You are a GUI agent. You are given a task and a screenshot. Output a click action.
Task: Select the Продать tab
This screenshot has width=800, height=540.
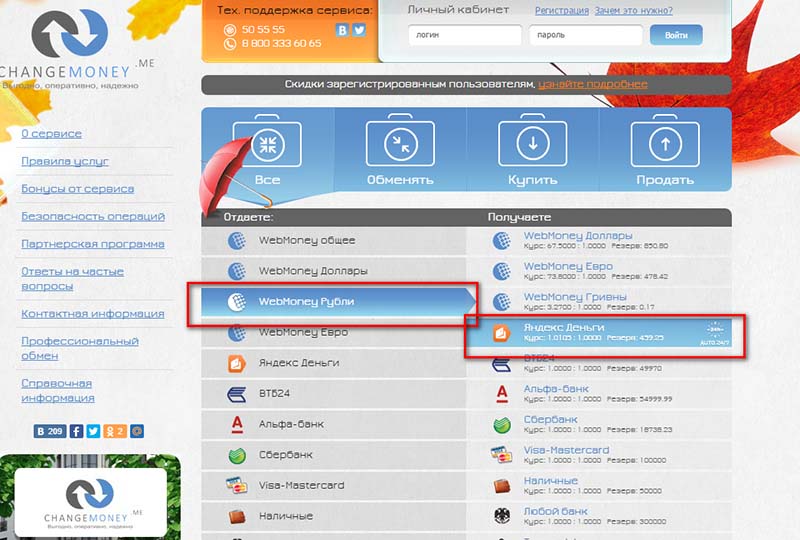[x=665, y=150]
